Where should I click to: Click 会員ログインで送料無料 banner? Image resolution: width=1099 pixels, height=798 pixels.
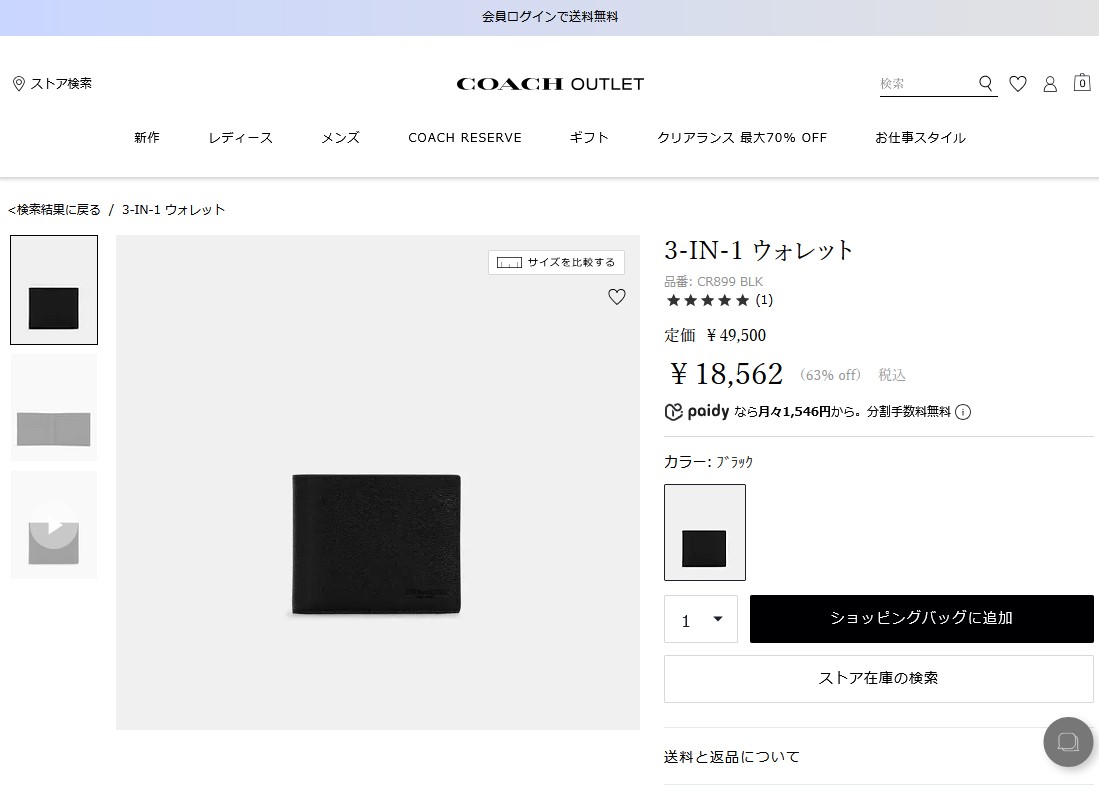pyautogui.click(x=550, y=17)
